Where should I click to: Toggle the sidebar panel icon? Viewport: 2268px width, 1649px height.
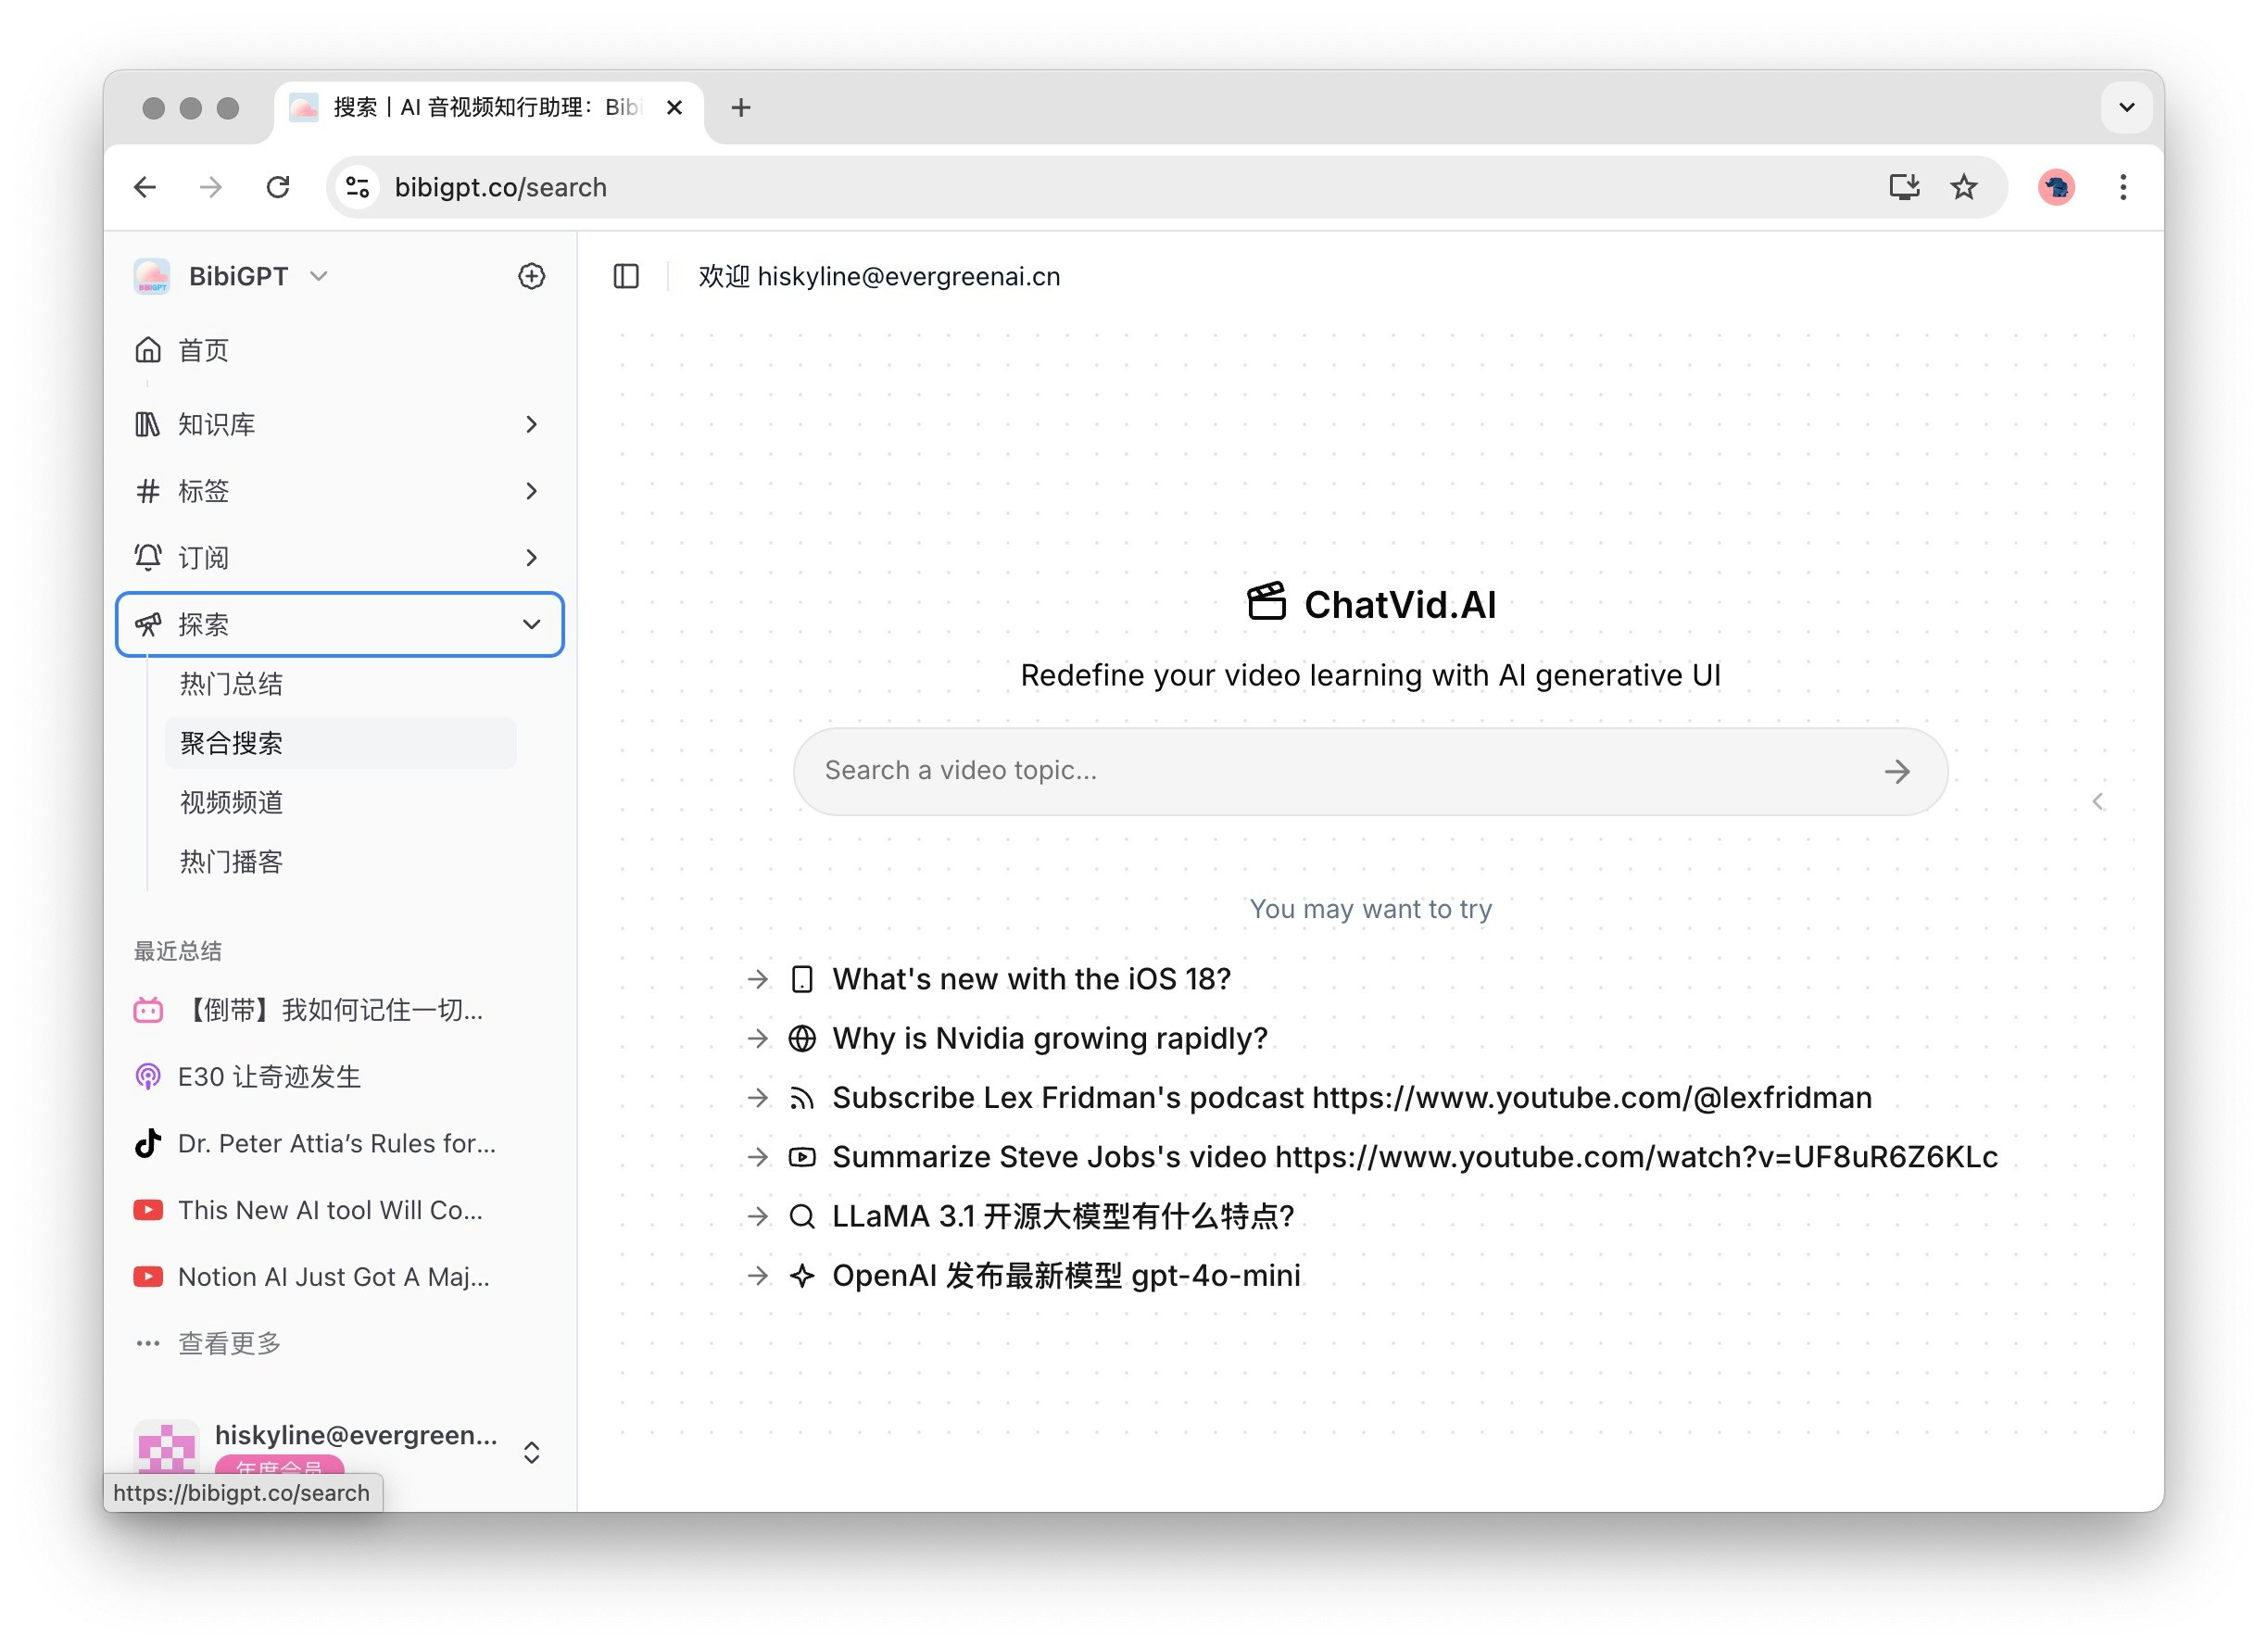pyautogui.click(x=626, y=276)
